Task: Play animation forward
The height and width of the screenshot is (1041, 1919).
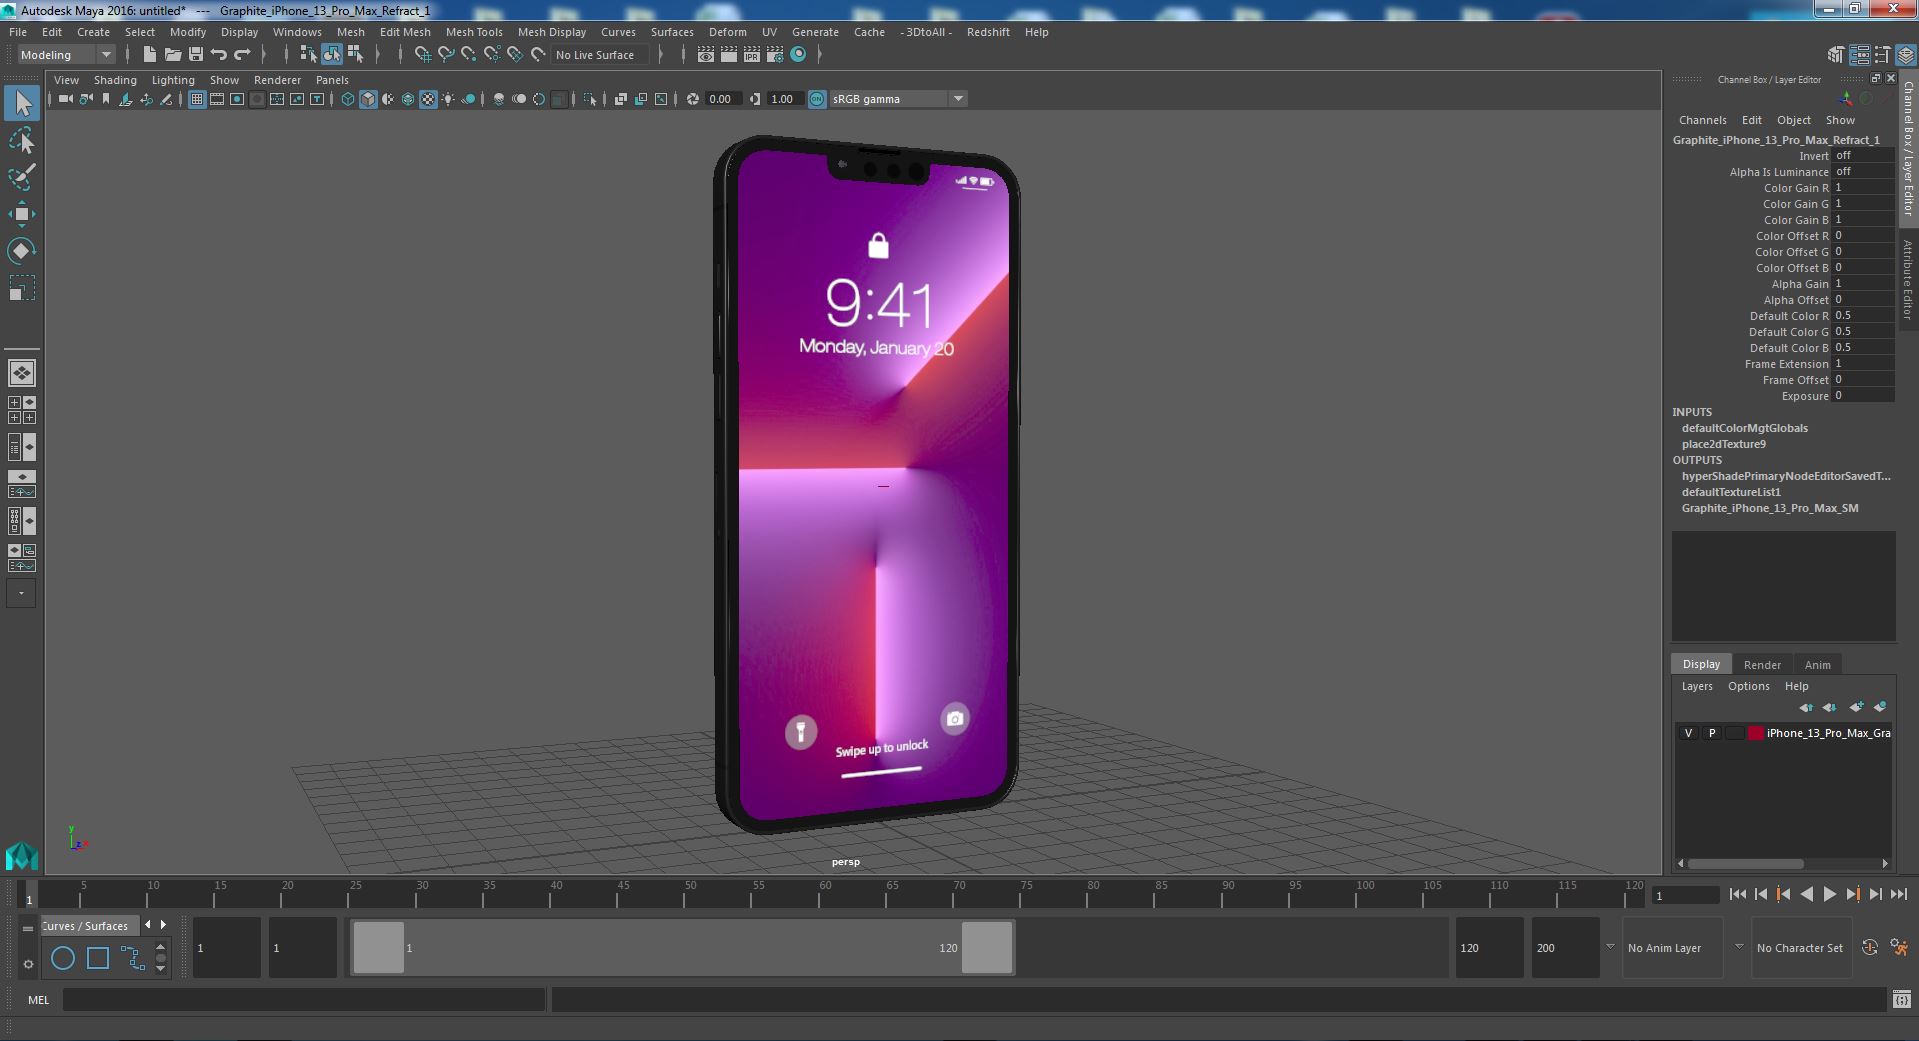Action: (x=1829, y=895)
